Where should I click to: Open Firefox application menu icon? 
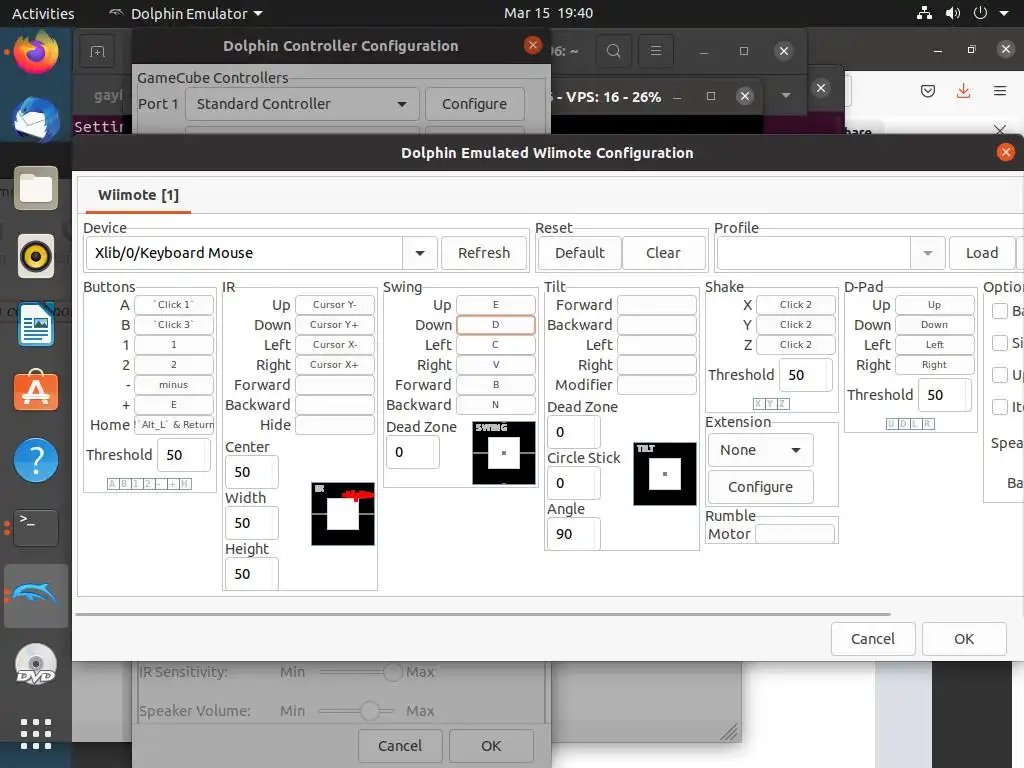point(1000,91)
